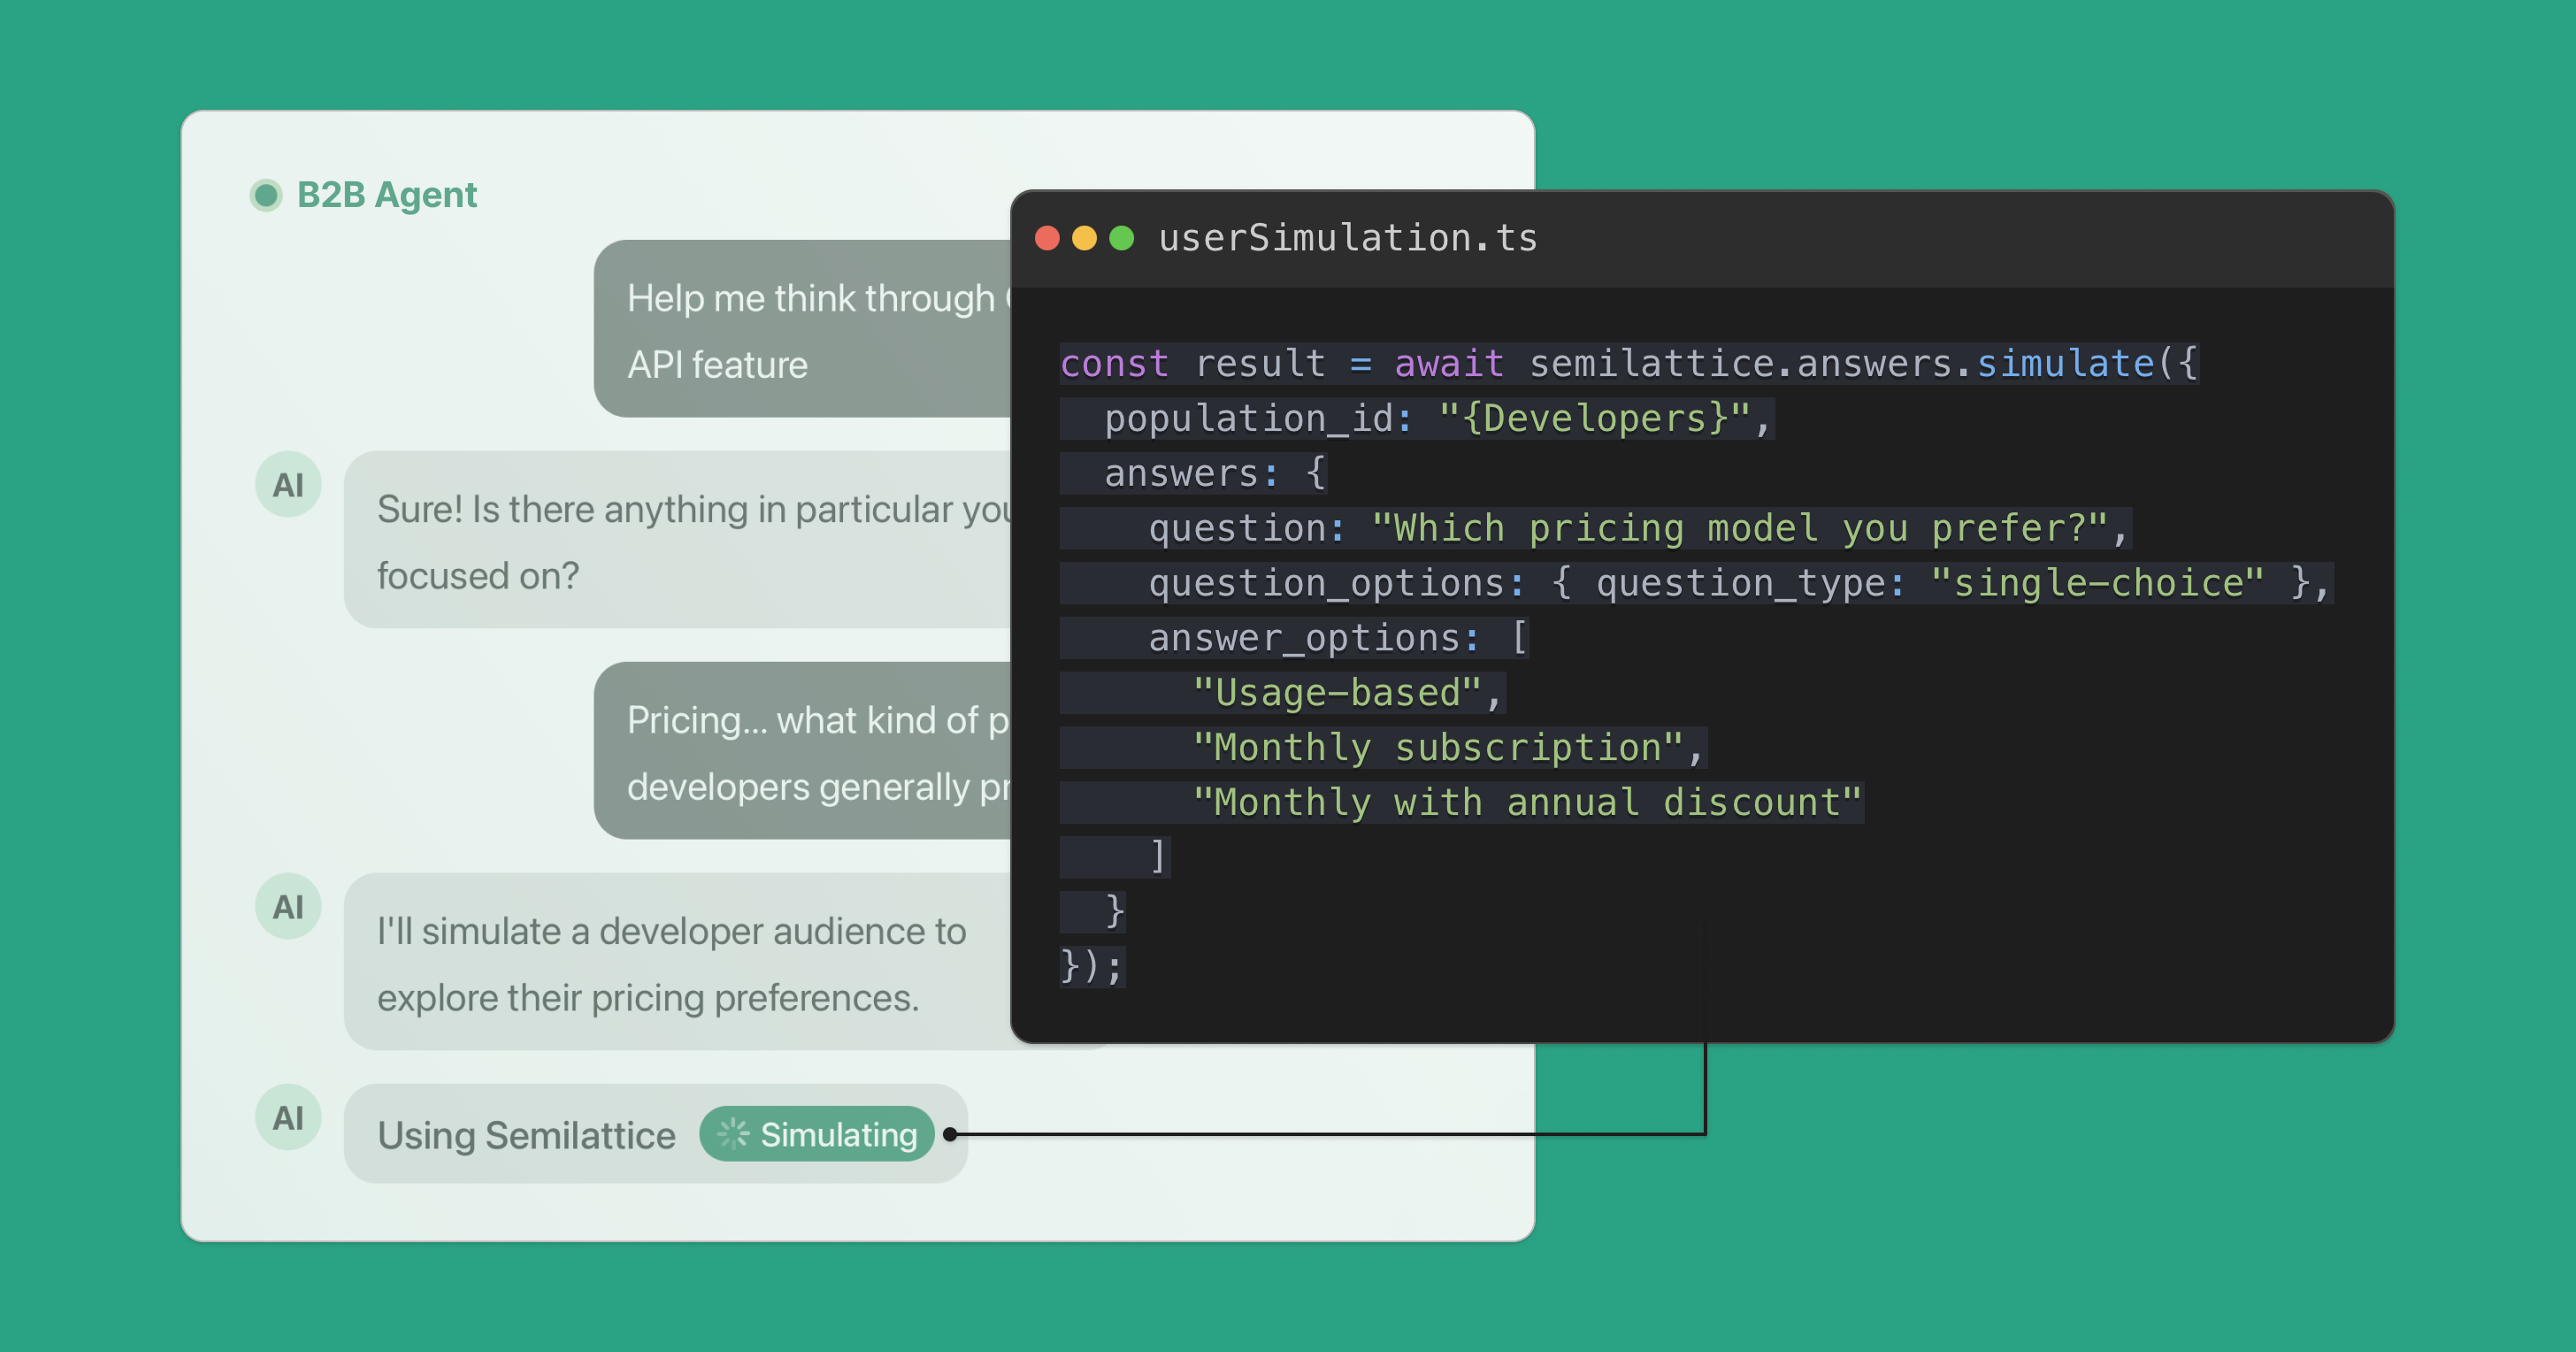Click the simulate method name in code
Image resolution: width=2576 pixels, height=1352 pixels.
click(x=2065, y=363)
